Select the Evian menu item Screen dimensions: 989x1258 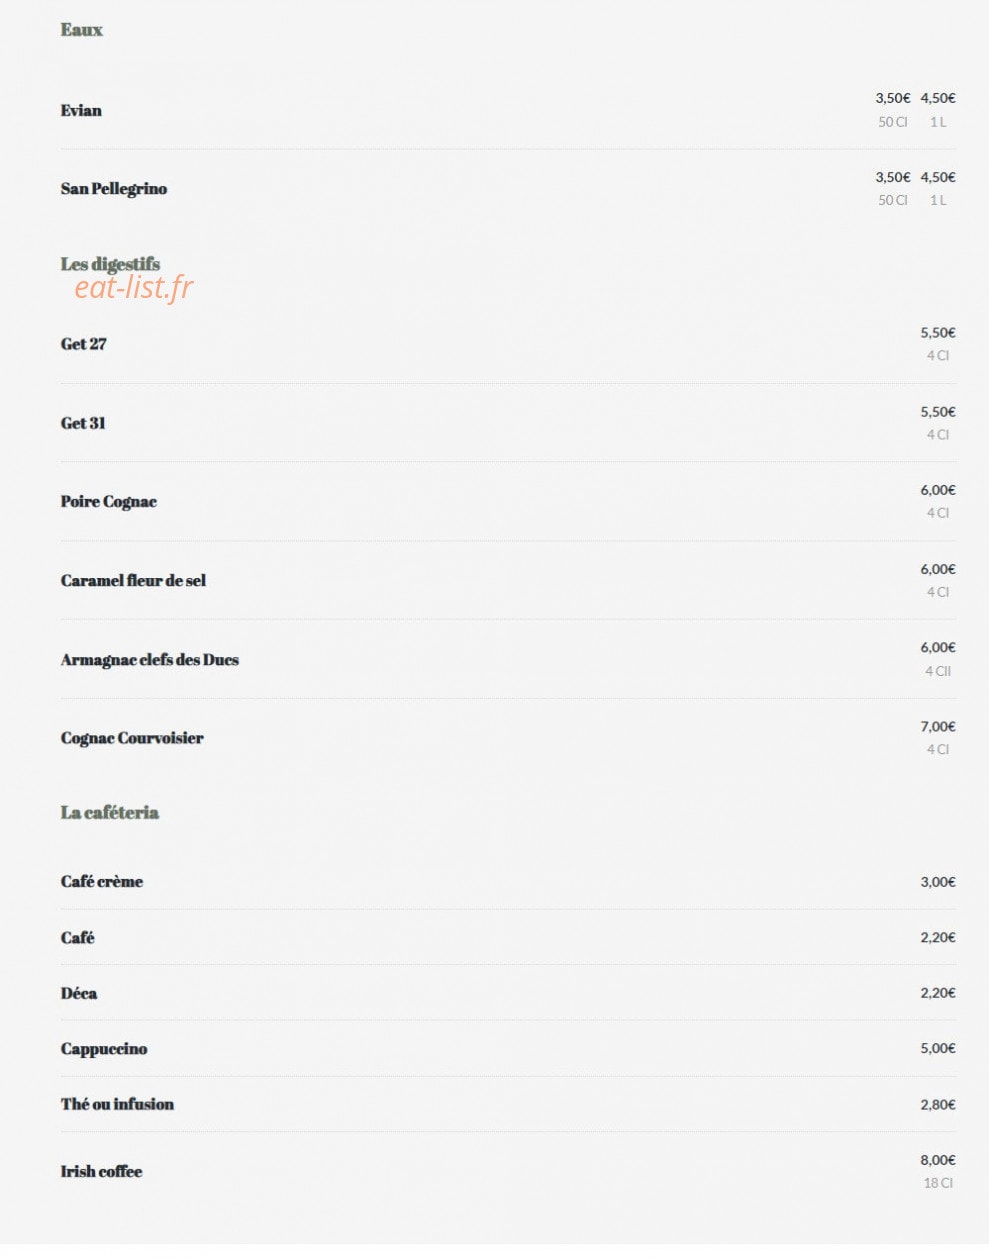pyautogui.click(x=81, y=110)
